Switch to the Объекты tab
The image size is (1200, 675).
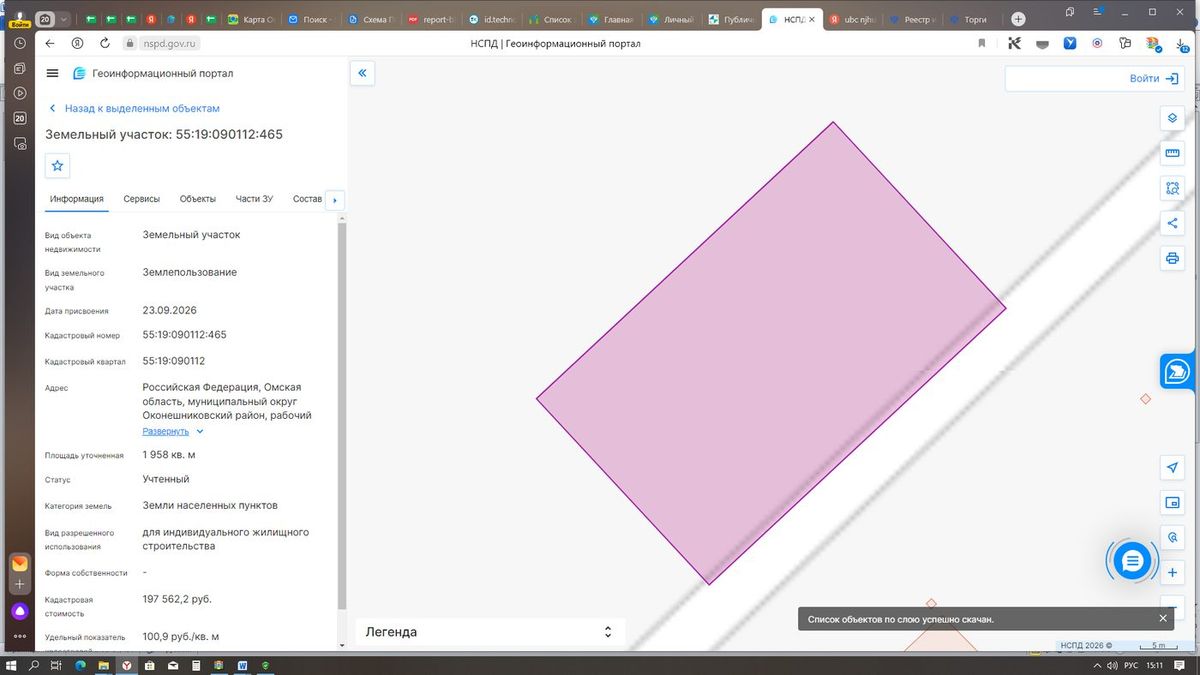(x=198, y=199)
